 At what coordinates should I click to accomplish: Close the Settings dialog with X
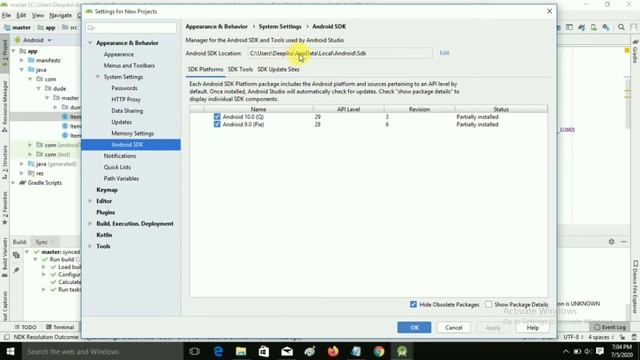[549, 11]
